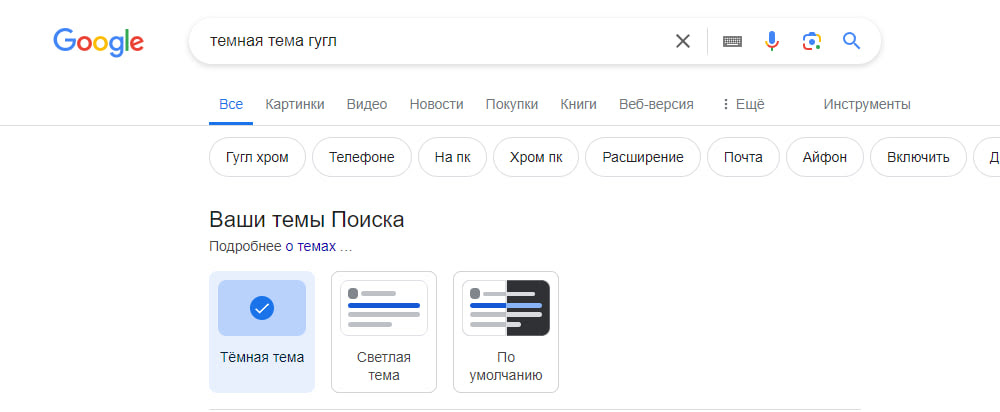1000x412 pixels.
Task: Filter results with the Расширение chip
Action: (643, 157)
